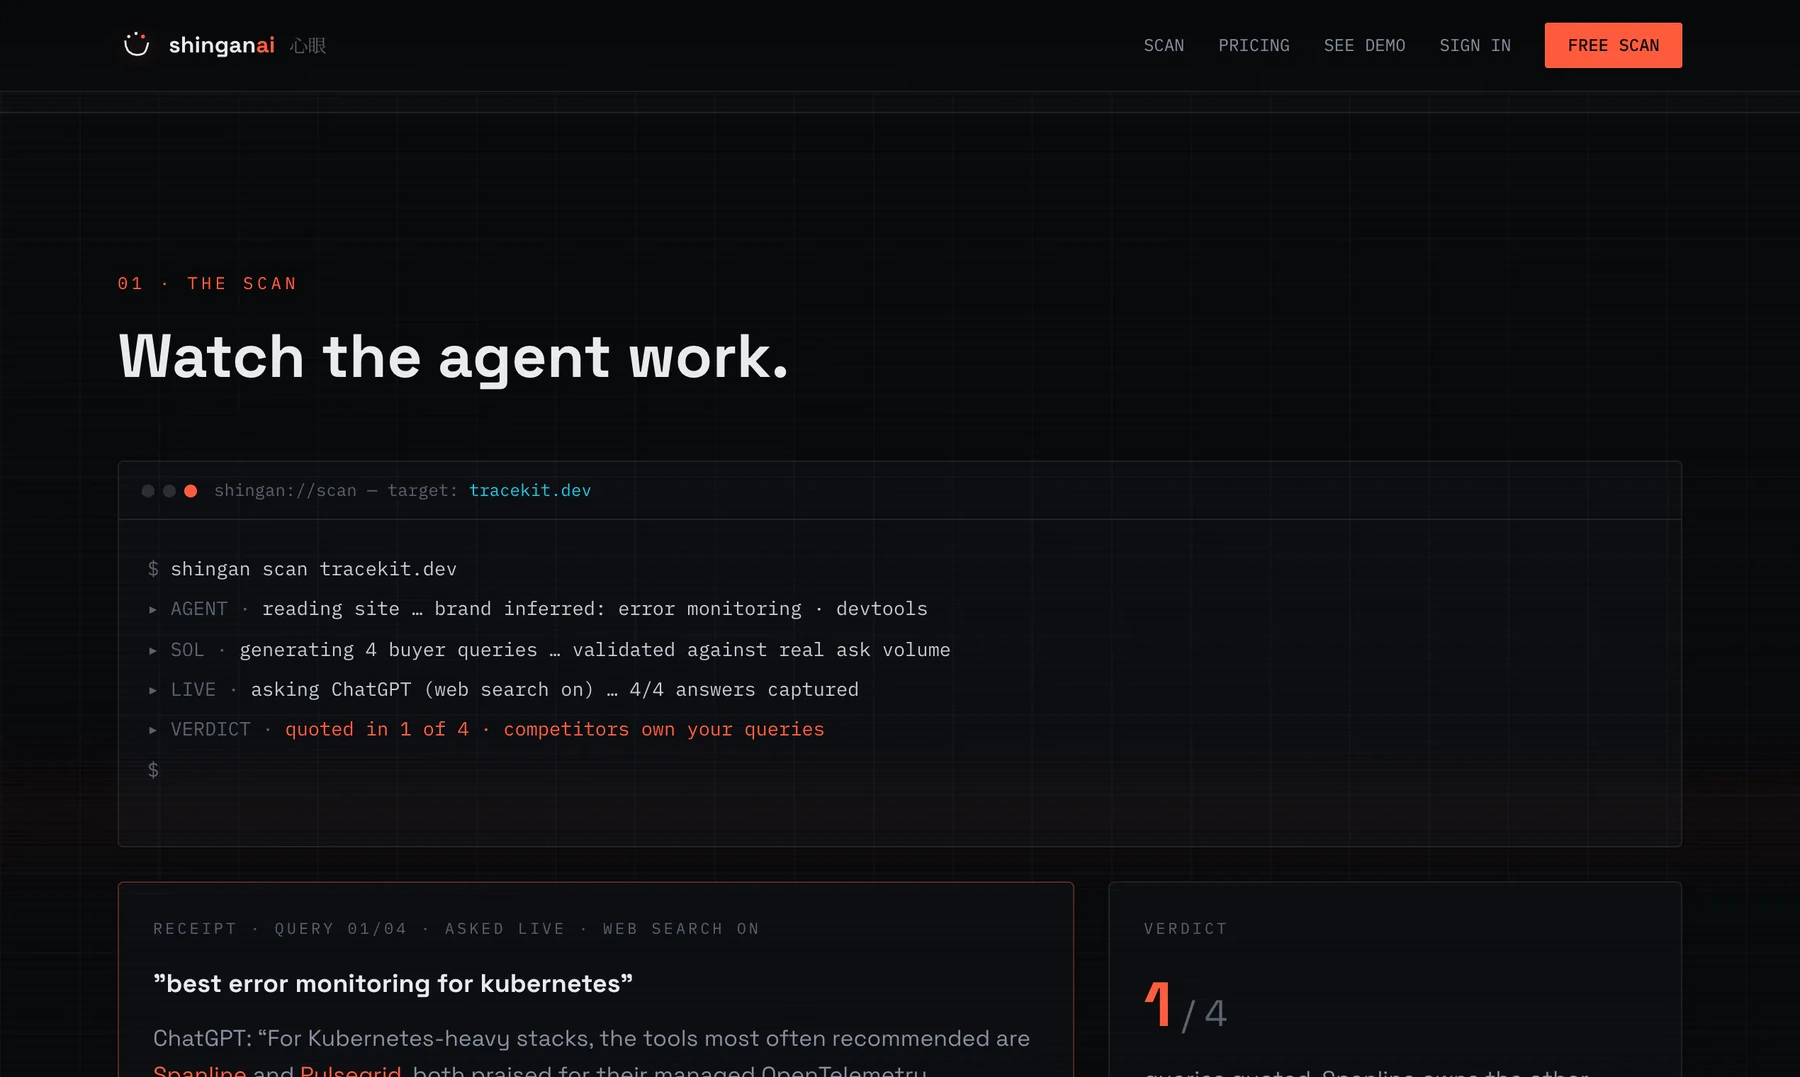Viewport: 1800px width, 1077px height.
Task: Click the shinganai smiley logo icon
Action: click(136, 45)
